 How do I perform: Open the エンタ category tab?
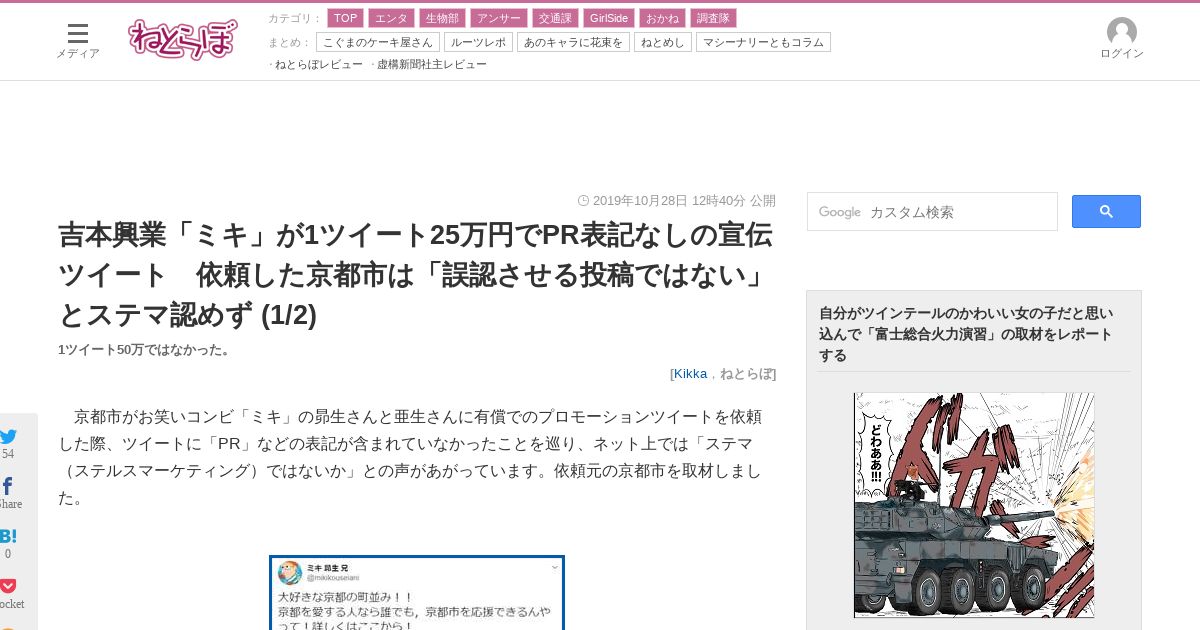pyautogui.click(x=391, y=18)
